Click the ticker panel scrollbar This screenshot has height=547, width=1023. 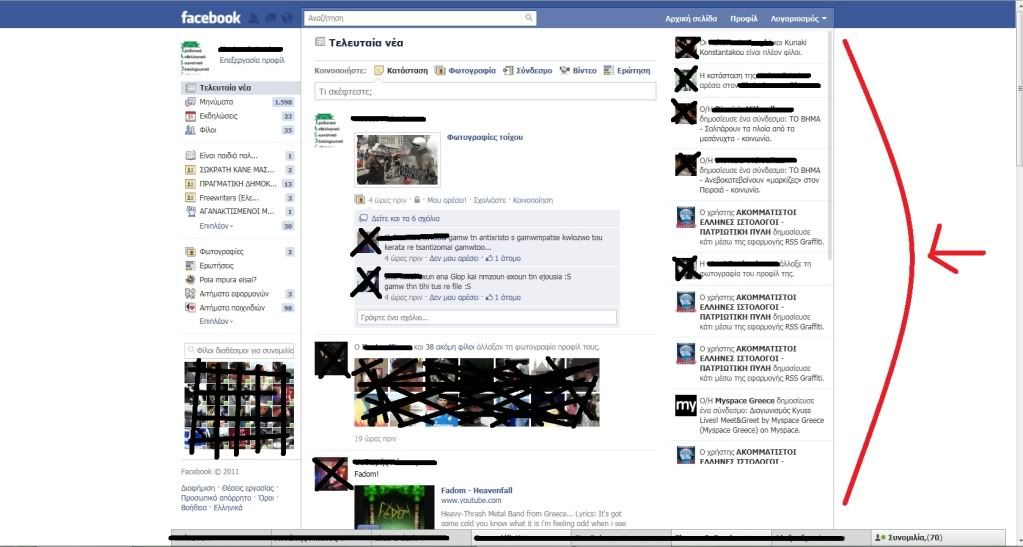830,144
